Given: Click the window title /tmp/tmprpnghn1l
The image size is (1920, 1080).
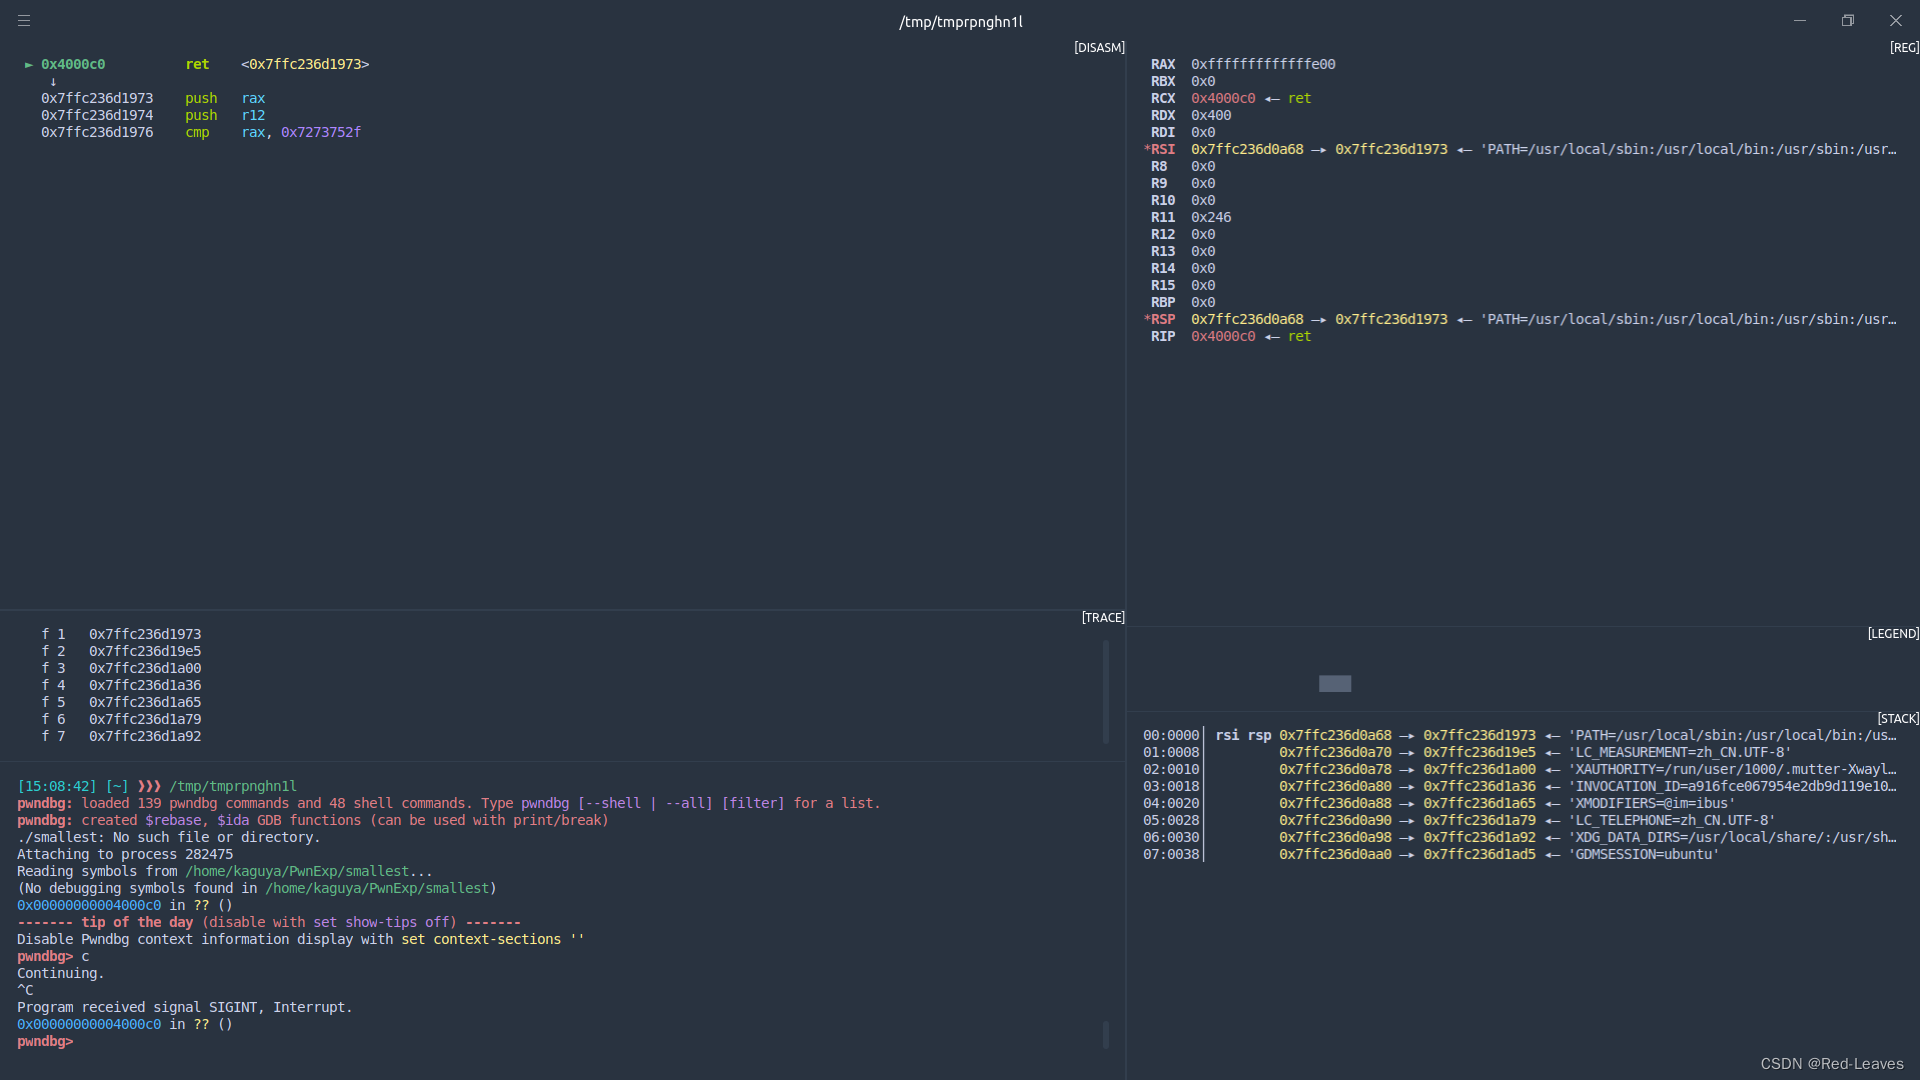Looking at the screenshot, I should tap(960, 21).
